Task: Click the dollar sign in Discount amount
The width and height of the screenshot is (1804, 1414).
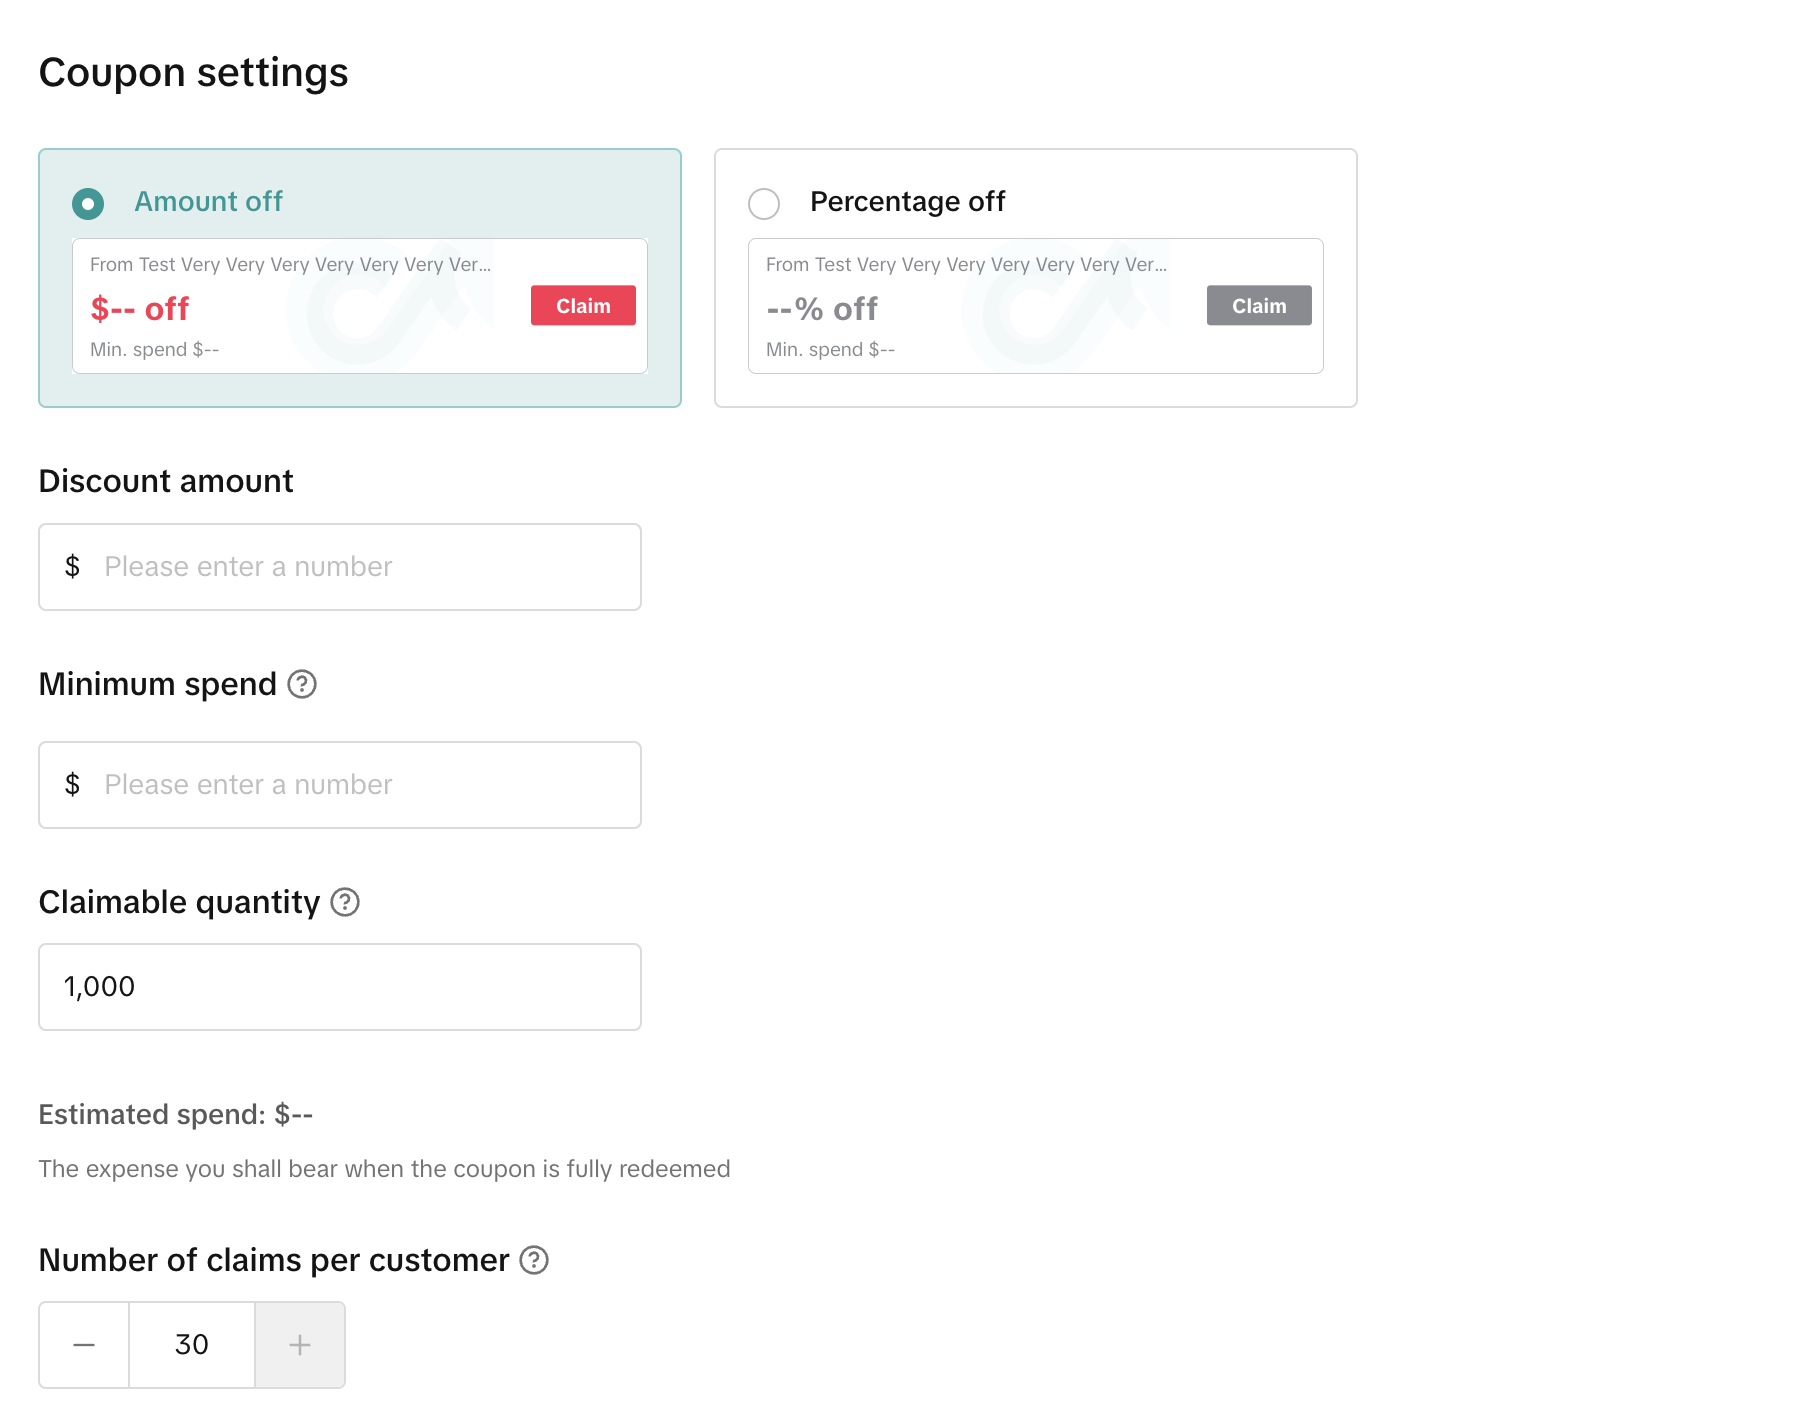Action: click(72, 567)
